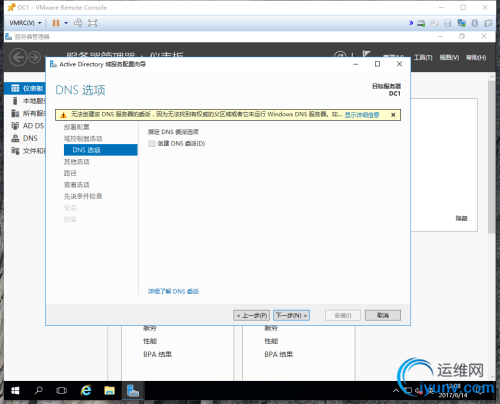Show hidden system tray icons
This screenshot has height=404, width=500.
[x=396, y=390]
